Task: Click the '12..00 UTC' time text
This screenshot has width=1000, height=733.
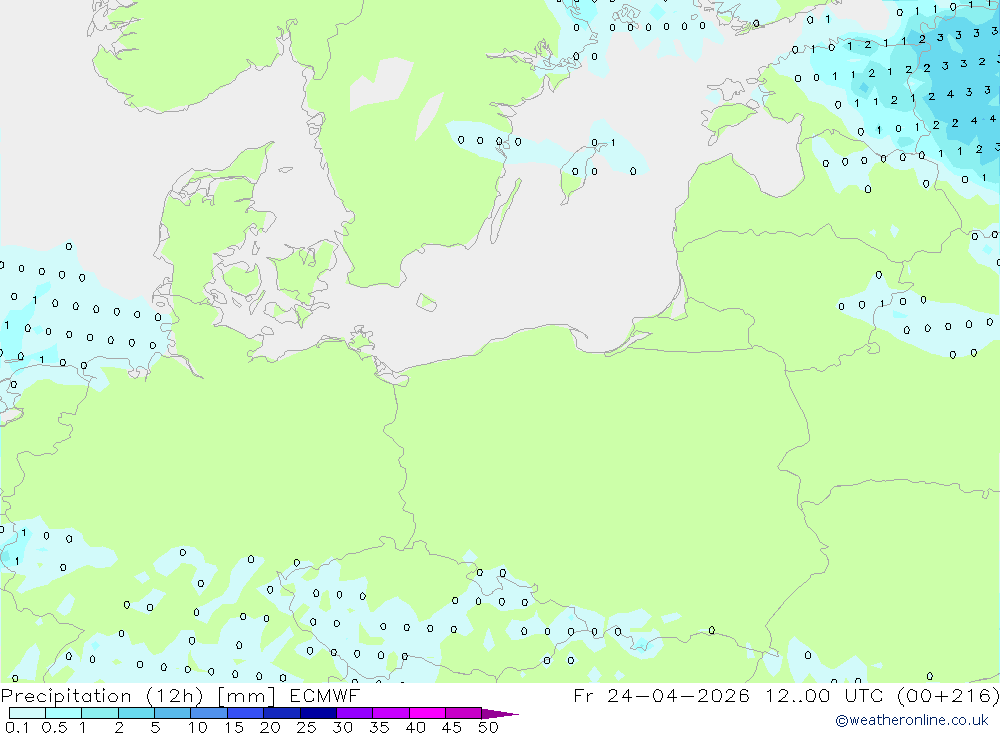Action: pos(825,695)
